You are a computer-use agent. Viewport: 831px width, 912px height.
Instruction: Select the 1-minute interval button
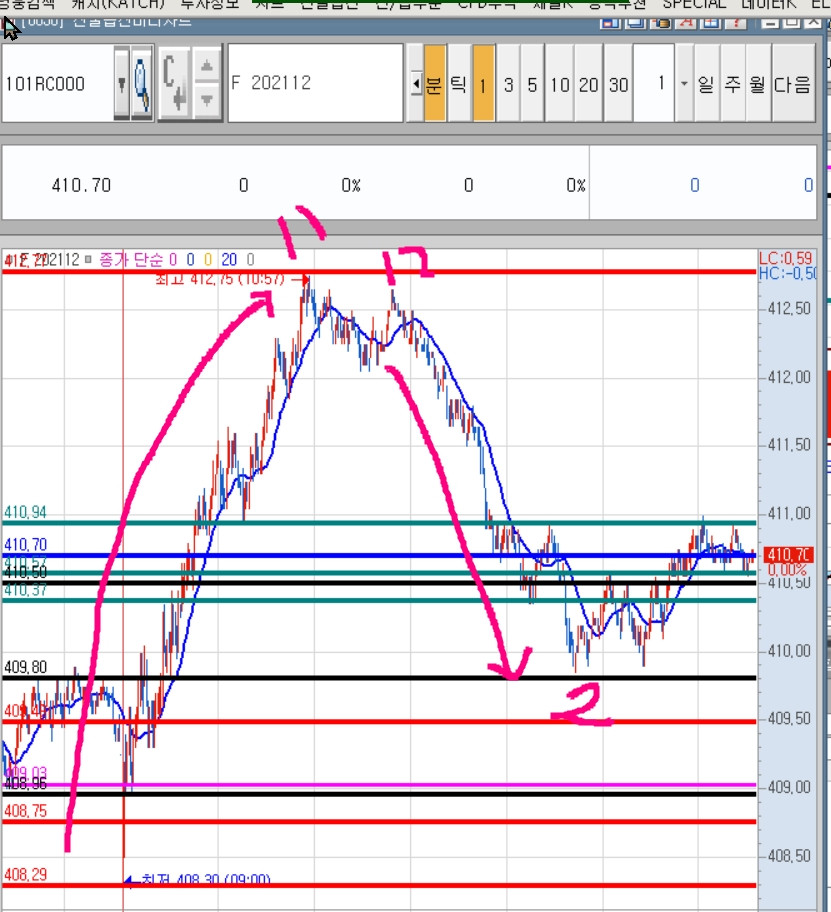tap(483, 83)
